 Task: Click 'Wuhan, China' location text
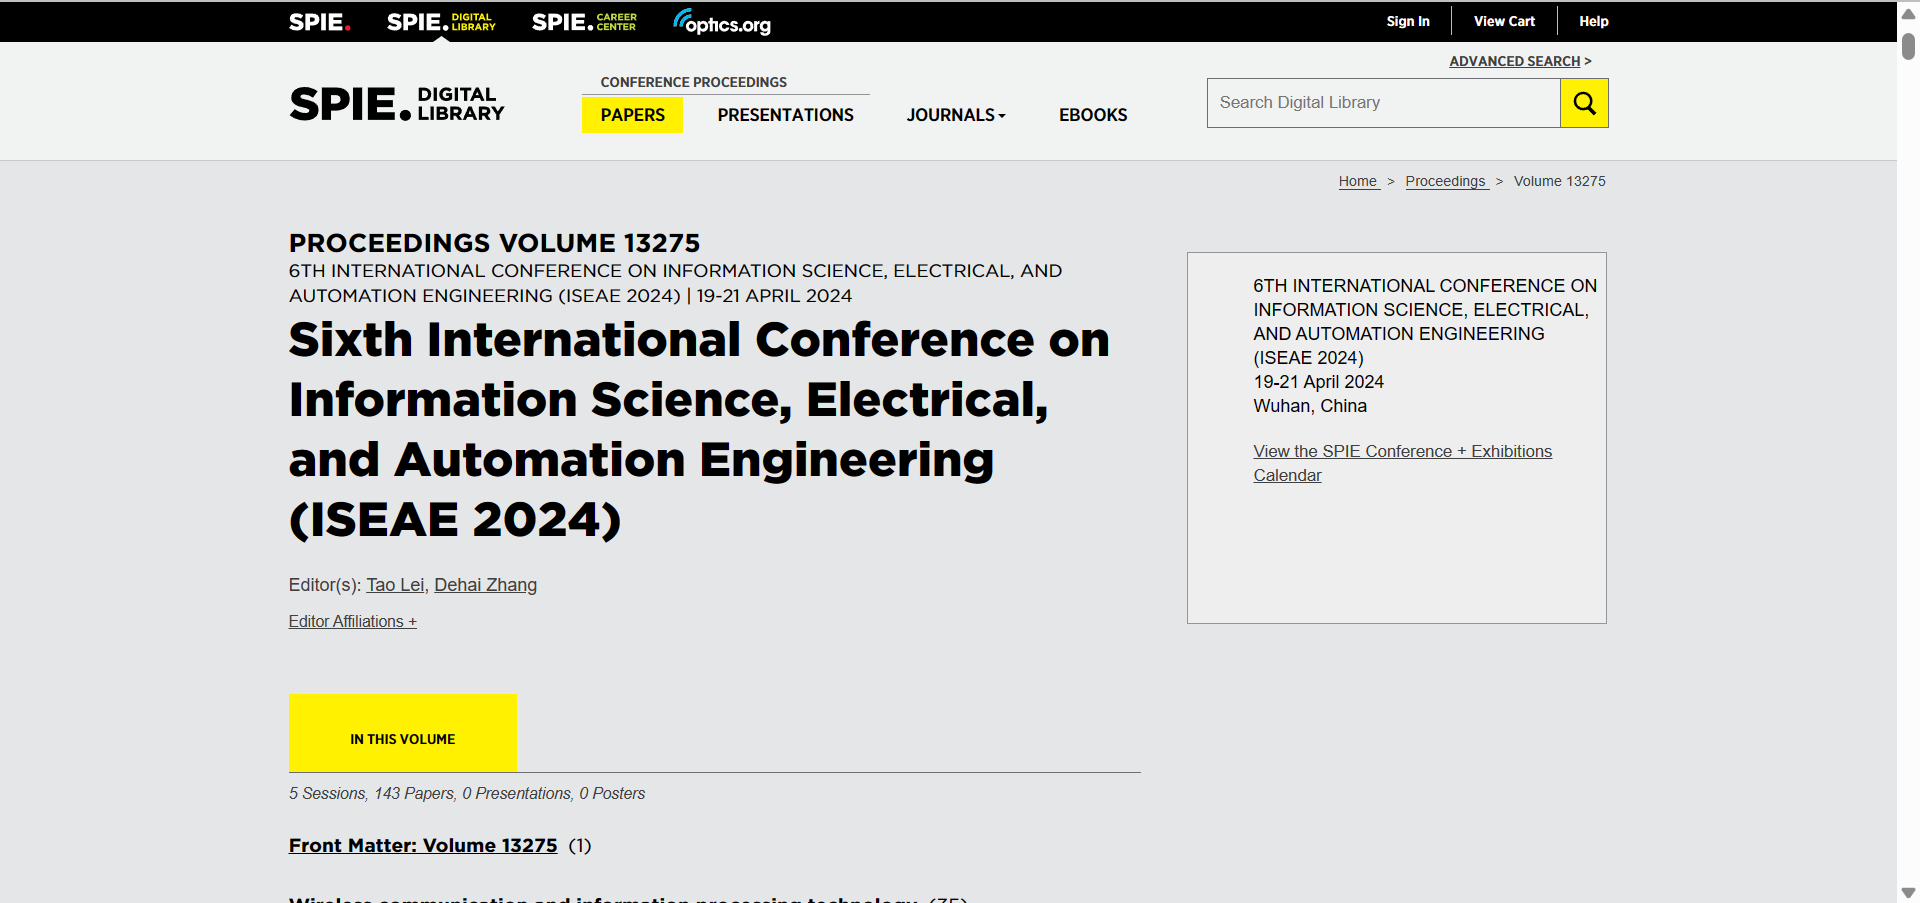click(1310, 406)
